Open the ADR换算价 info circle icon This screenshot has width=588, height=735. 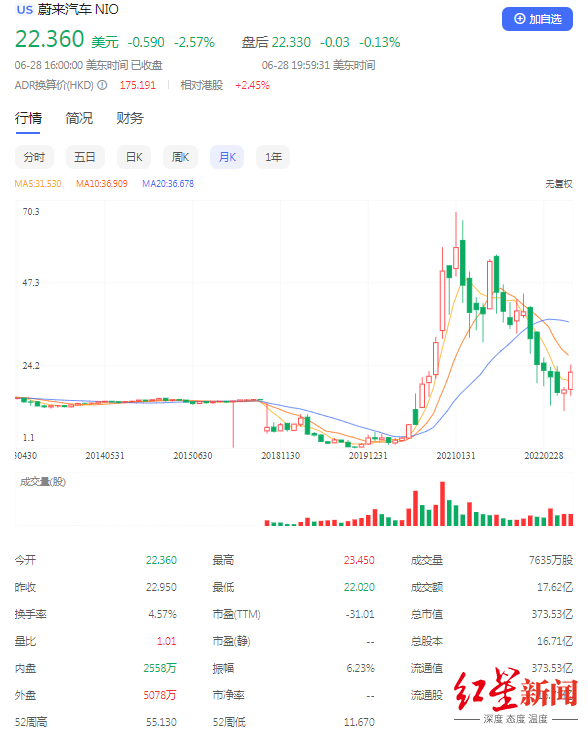point(102,85)
